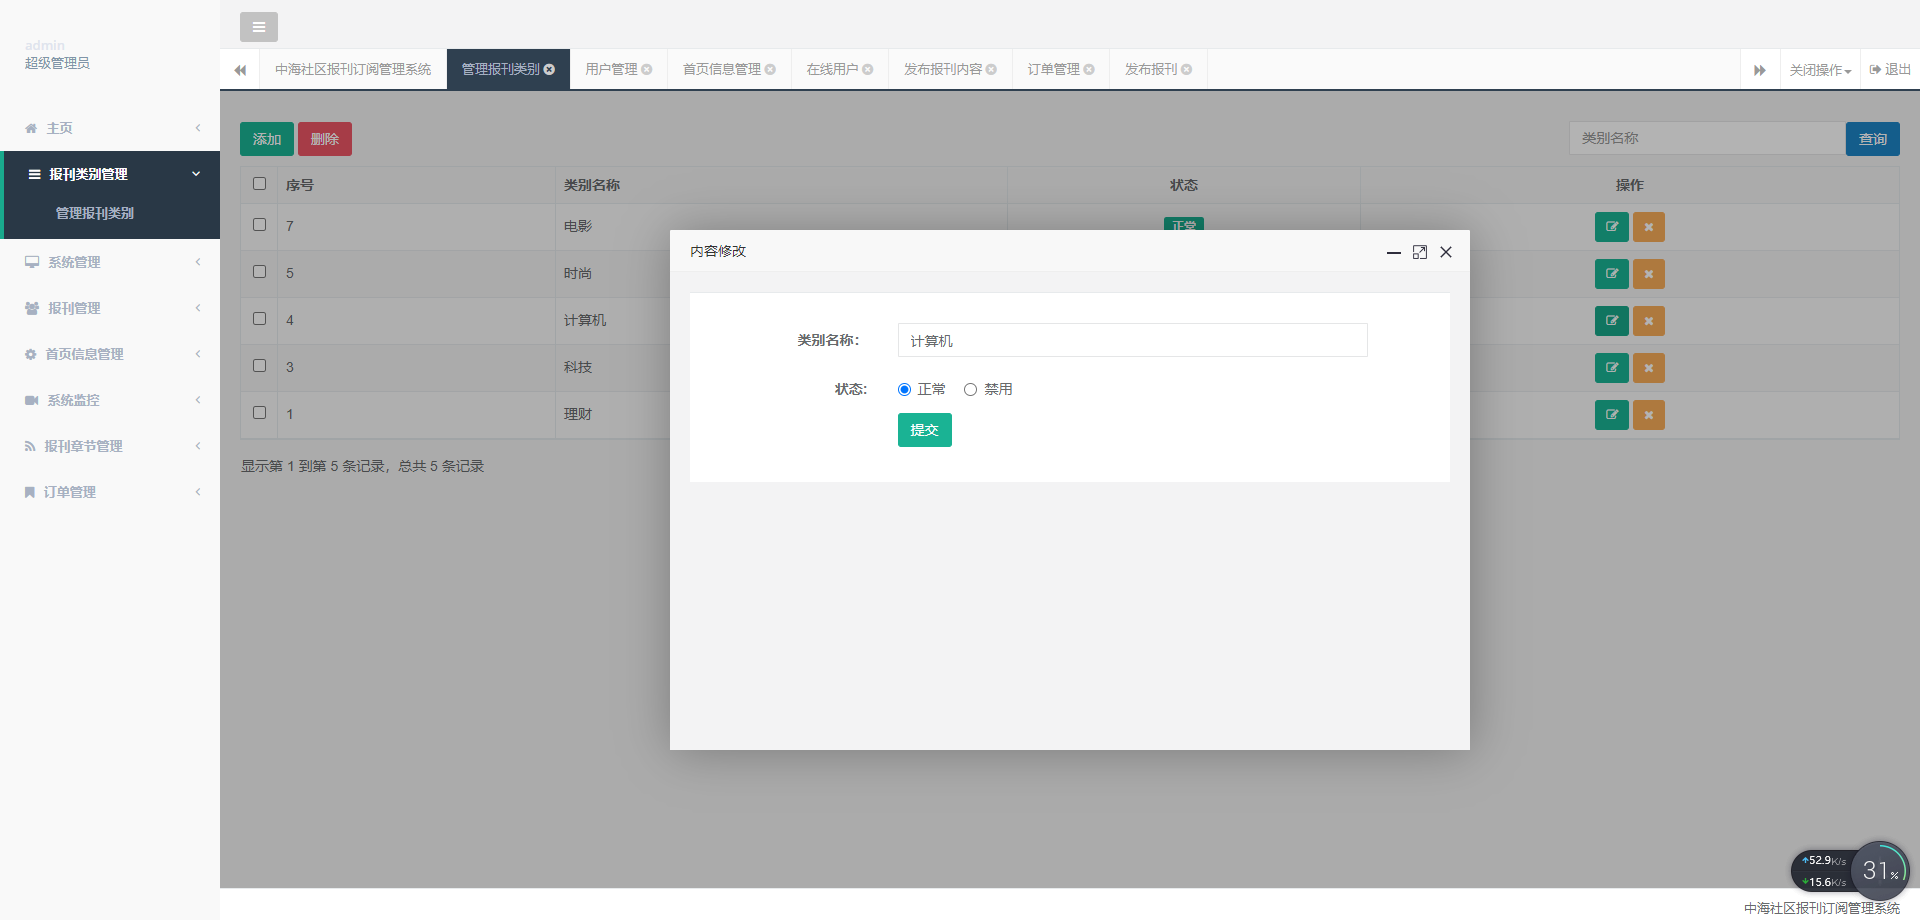Expand the 报刊管理 sidebar menu
The image size is (1920, 920).
(111, 308)
